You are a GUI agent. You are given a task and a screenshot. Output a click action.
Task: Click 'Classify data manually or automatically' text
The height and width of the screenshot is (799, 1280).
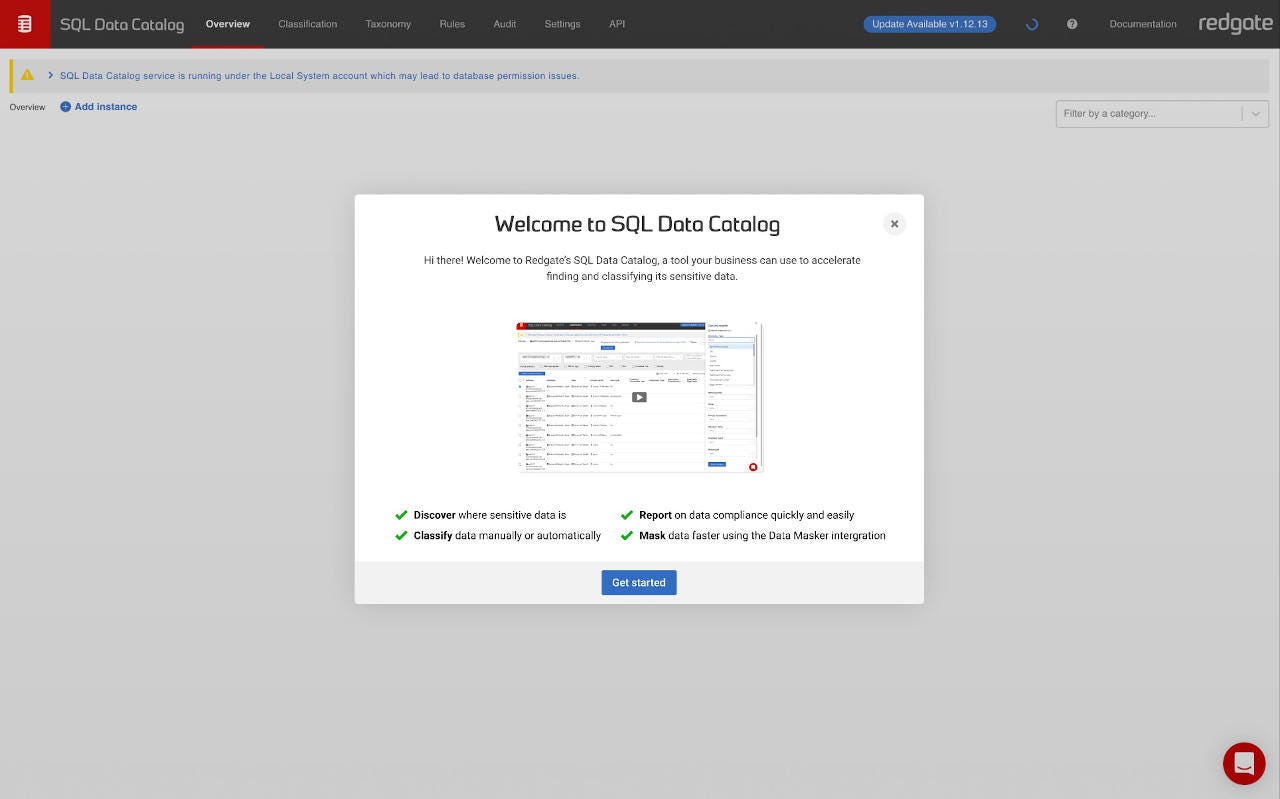pos(507,536)
